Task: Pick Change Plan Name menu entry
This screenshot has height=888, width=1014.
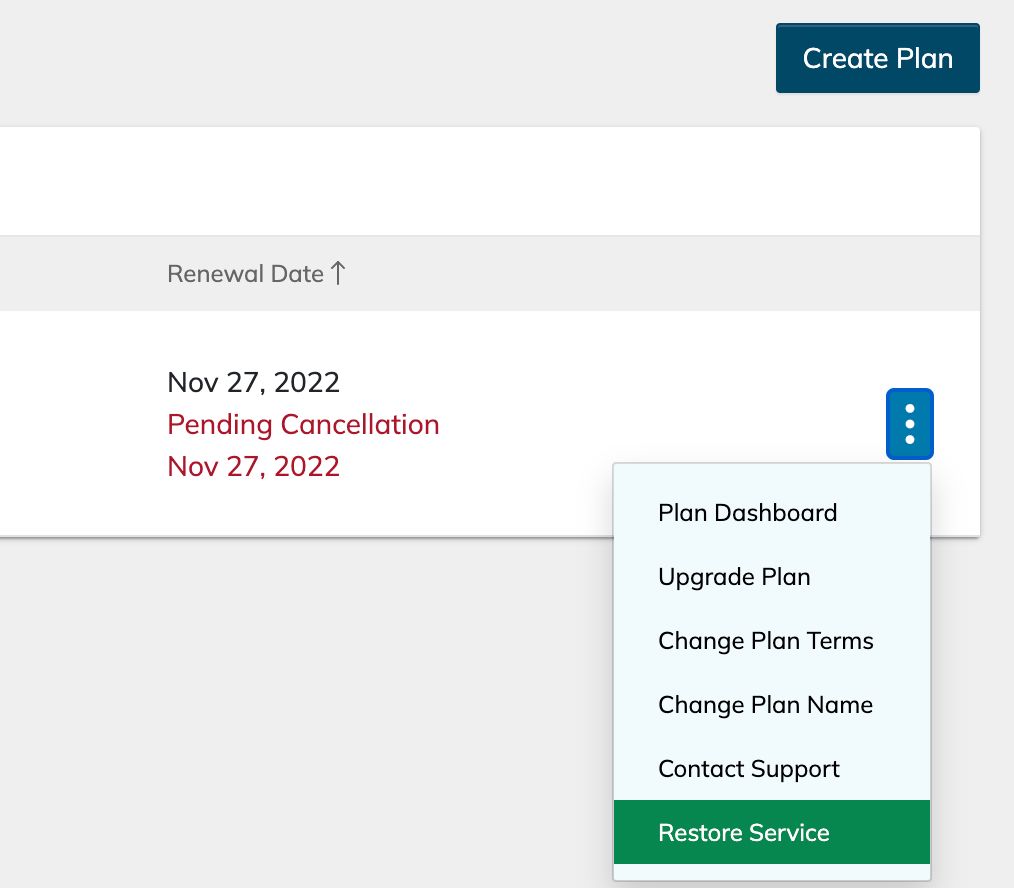Action: tap(765, 705)
